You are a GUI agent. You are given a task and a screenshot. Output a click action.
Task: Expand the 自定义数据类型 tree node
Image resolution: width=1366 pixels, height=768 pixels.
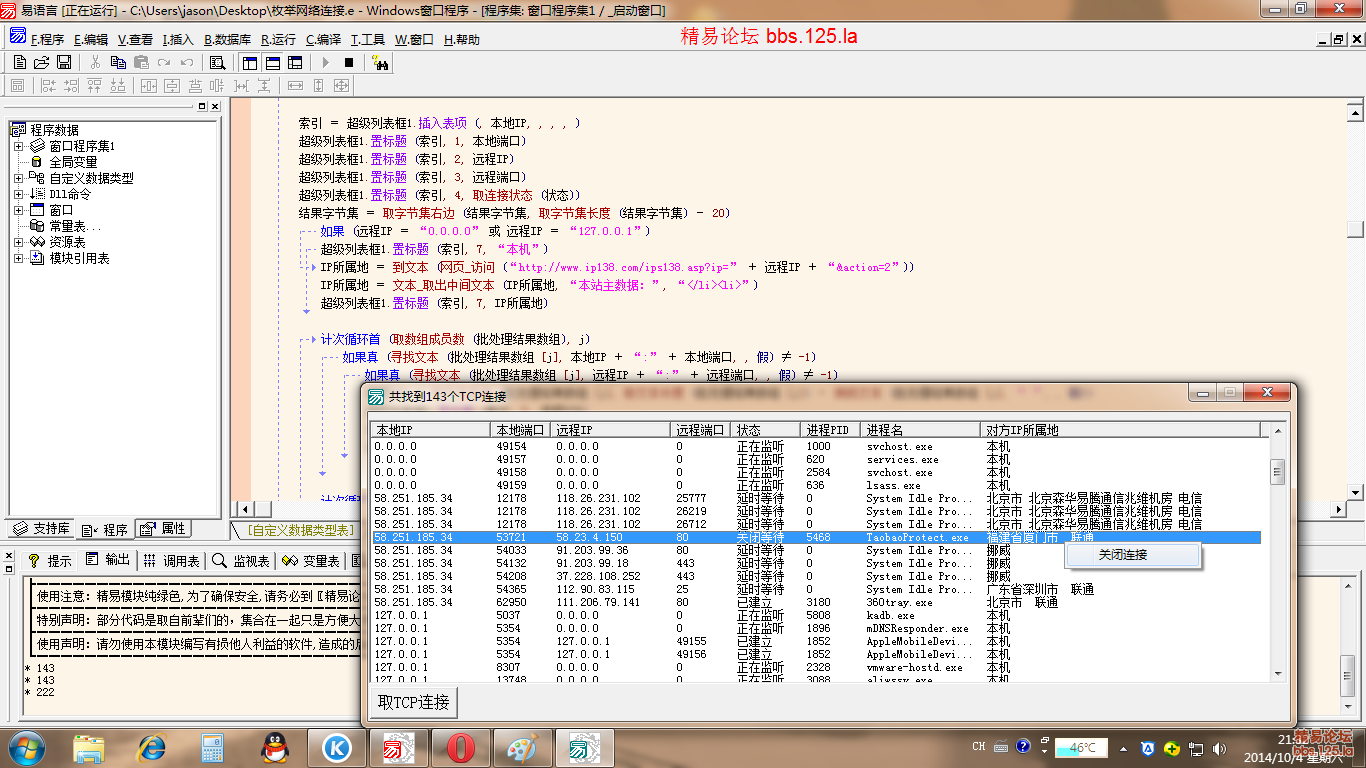point(19,178)
